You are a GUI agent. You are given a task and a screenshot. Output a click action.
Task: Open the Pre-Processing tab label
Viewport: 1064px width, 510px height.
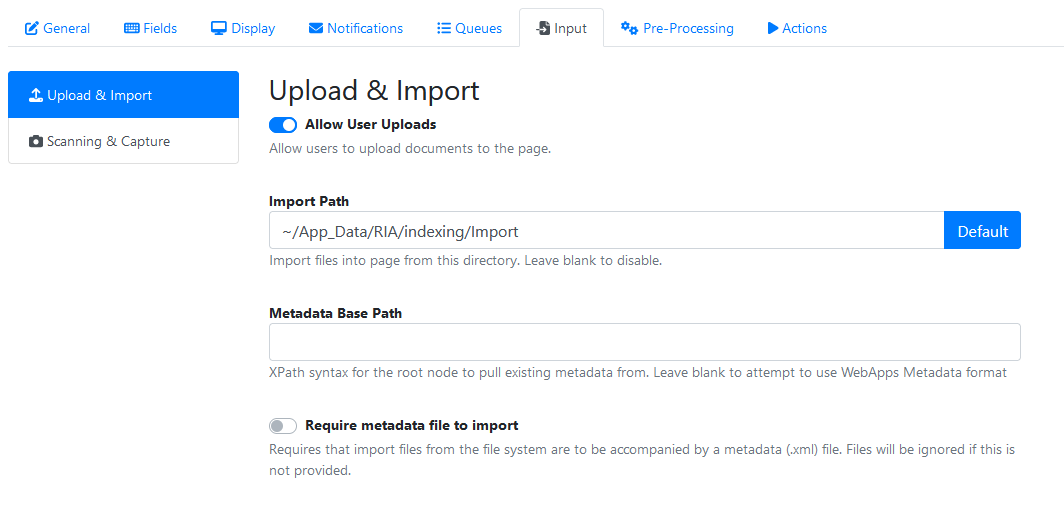tap(688, 28)
